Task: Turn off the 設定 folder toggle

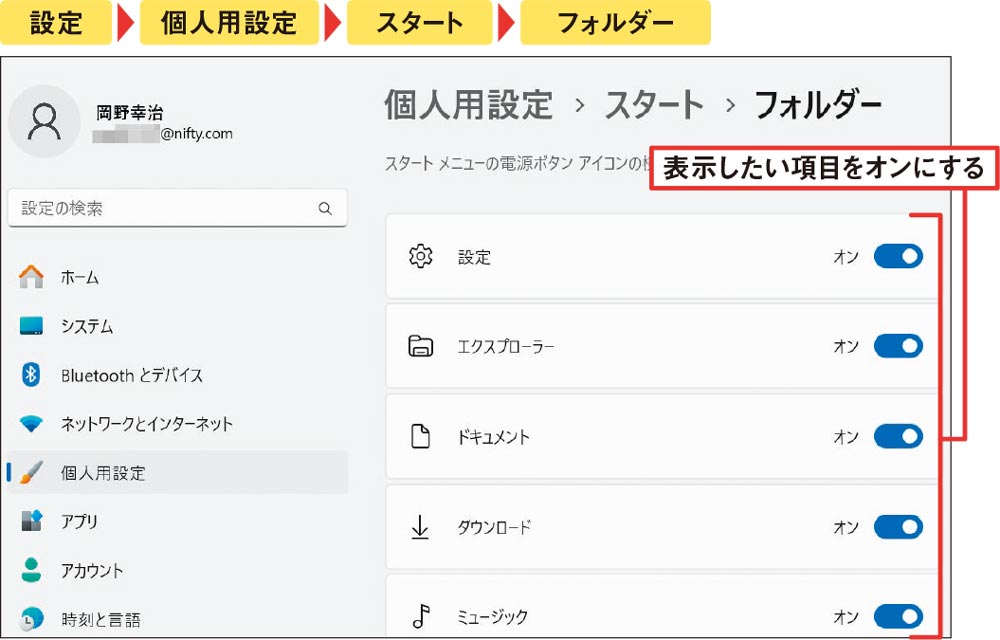Action: (x=898, y=256)
